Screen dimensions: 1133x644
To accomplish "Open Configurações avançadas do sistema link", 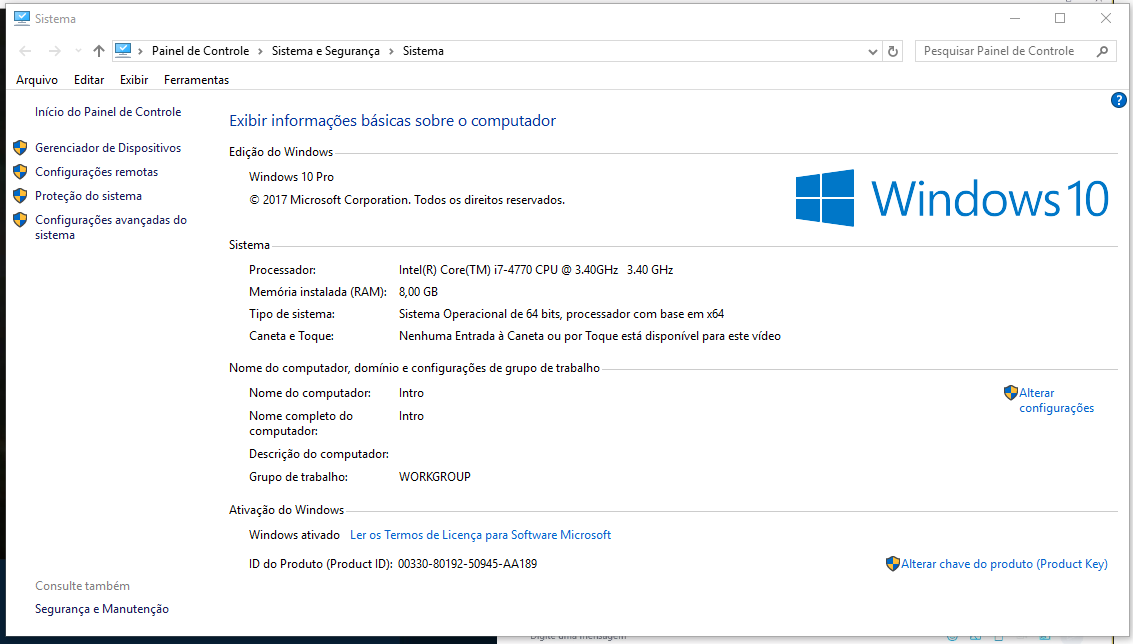I will [111, 227].
